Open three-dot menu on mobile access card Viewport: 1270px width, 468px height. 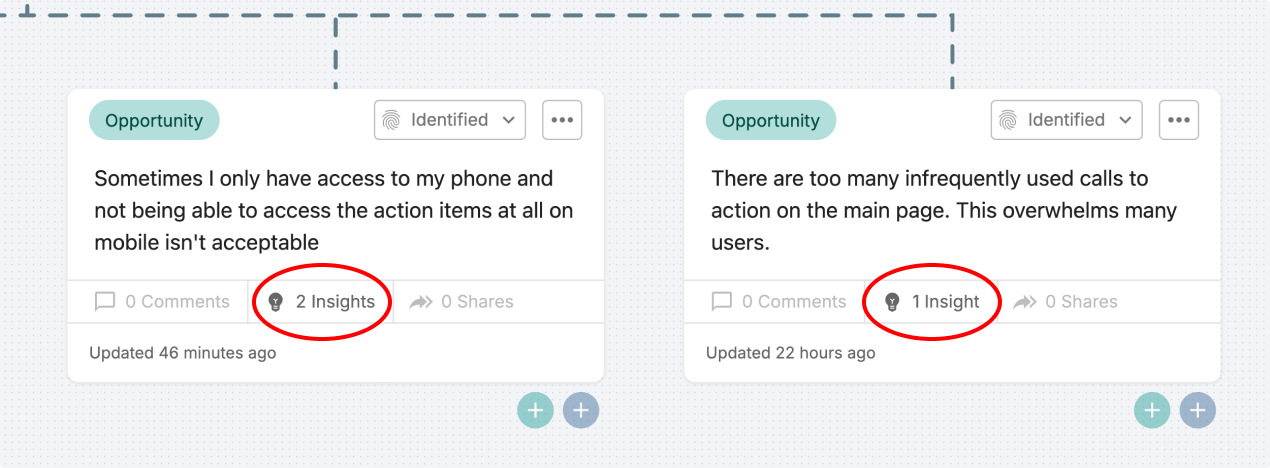click(x=562, y=120)
